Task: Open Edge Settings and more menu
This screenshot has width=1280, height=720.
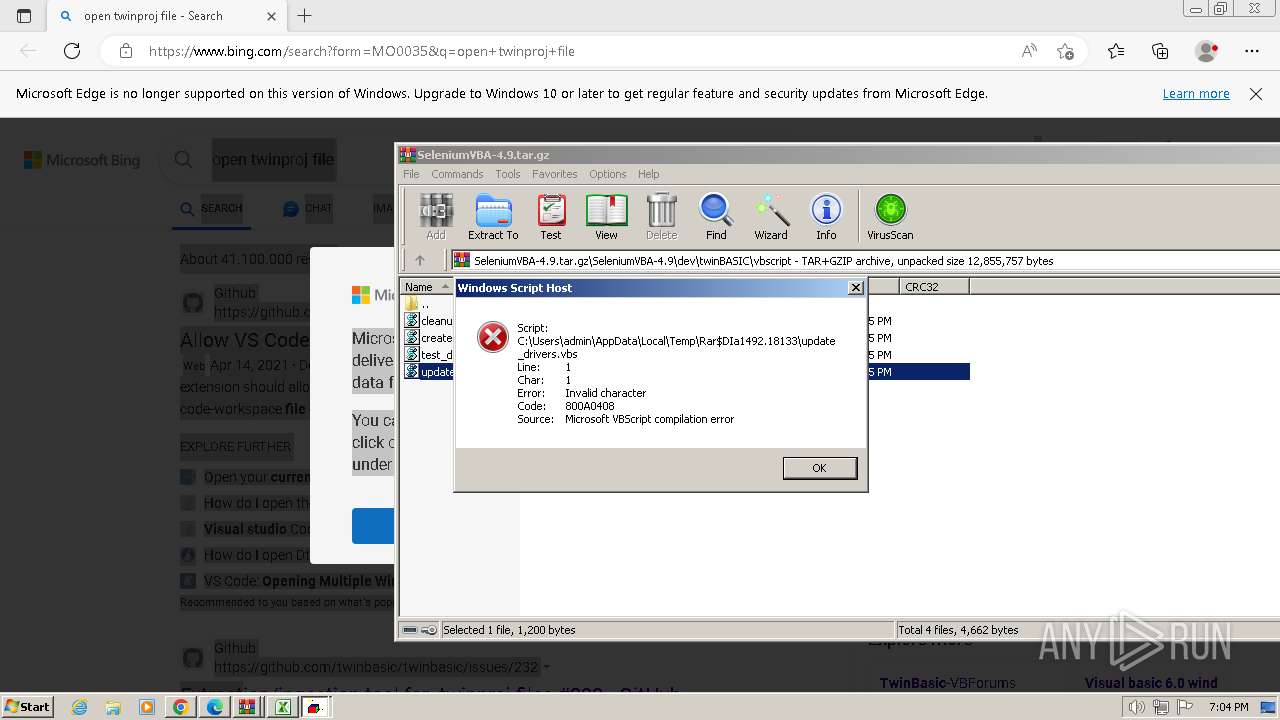Action: coord(1252,51)
